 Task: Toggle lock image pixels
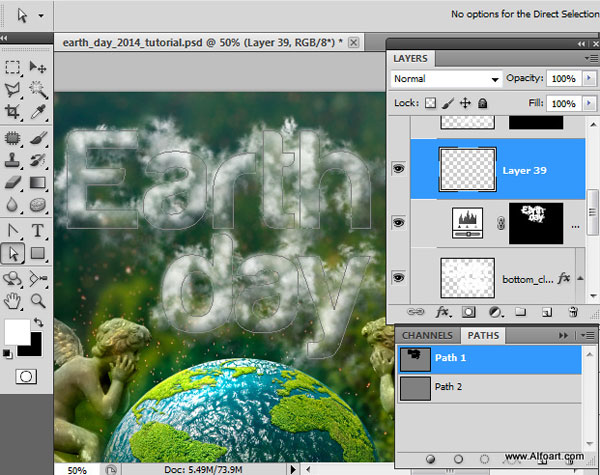(448, 103)
